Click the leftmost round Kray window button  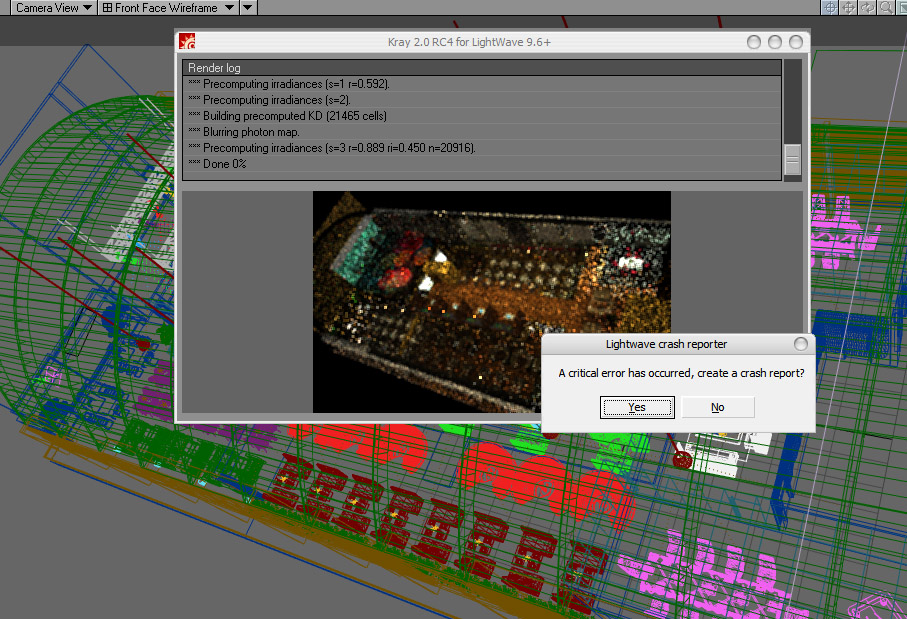[x=754, y=42]
